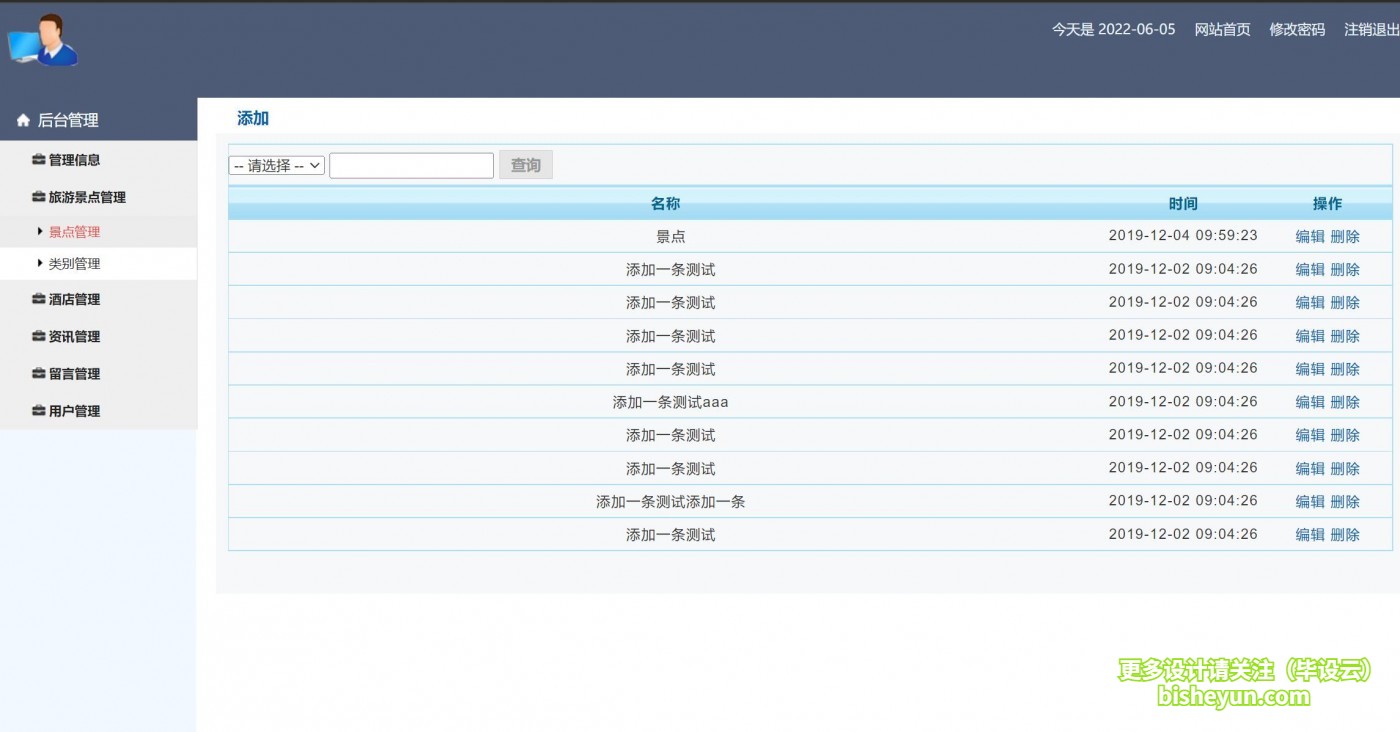This screenshot has width=1400, height=732.
Task: Go to 网站首页 in top navigation
Action: (x=1222, y=30)
